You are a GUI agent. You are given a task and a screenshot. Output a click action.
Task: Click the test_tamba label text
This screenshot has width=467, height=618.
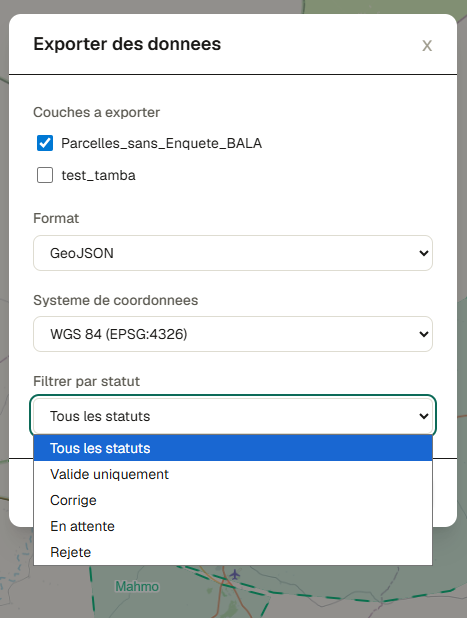[99, 175]
